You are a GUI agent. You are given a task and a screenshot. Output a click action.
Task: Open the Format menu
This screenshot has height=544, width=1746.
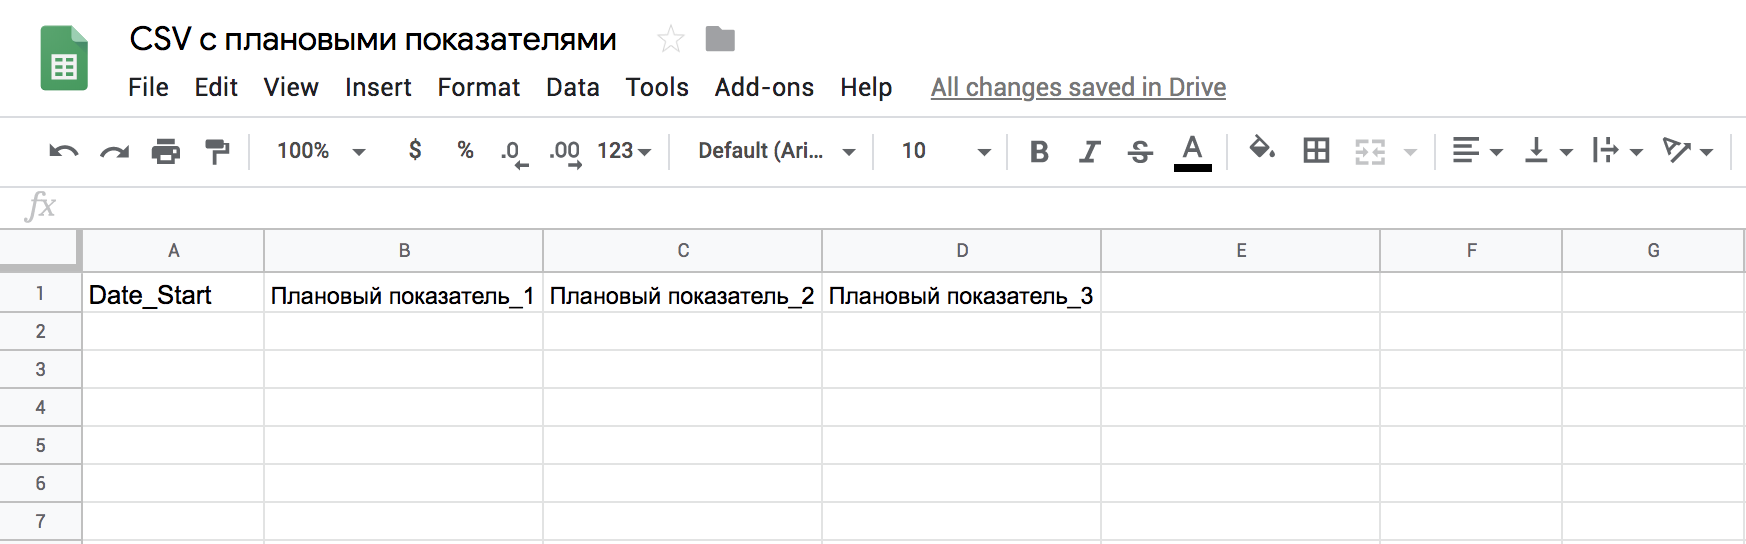478,88
